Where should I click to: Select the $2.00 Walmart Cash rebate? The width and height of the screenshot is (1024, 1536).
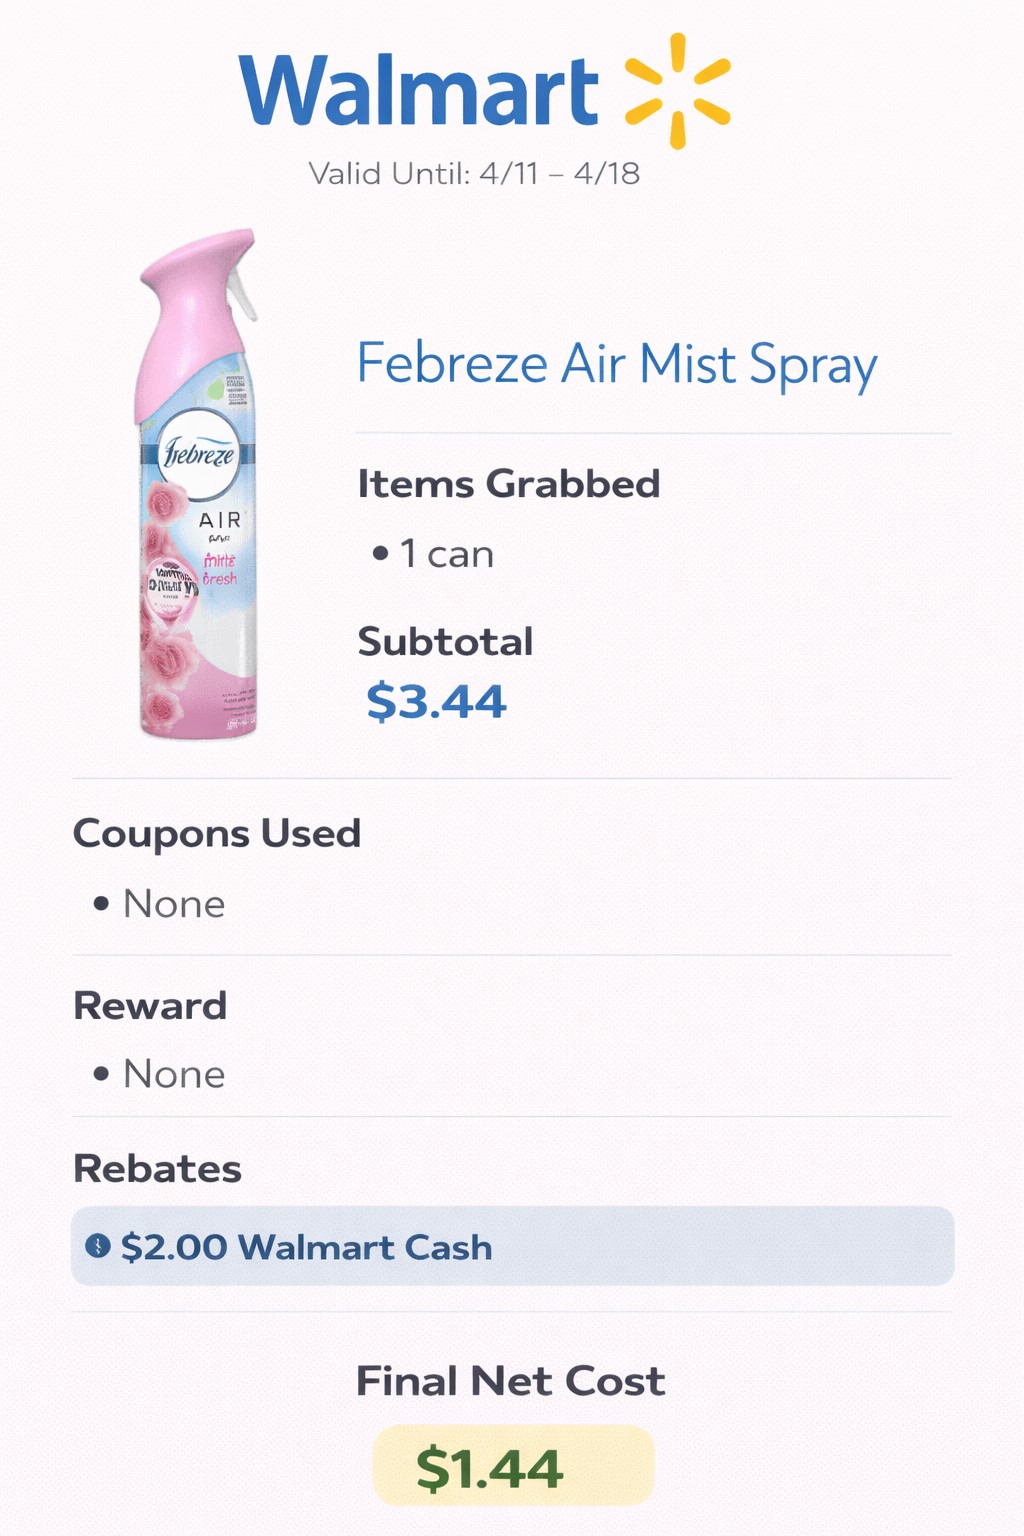[x=306, y=1247]
